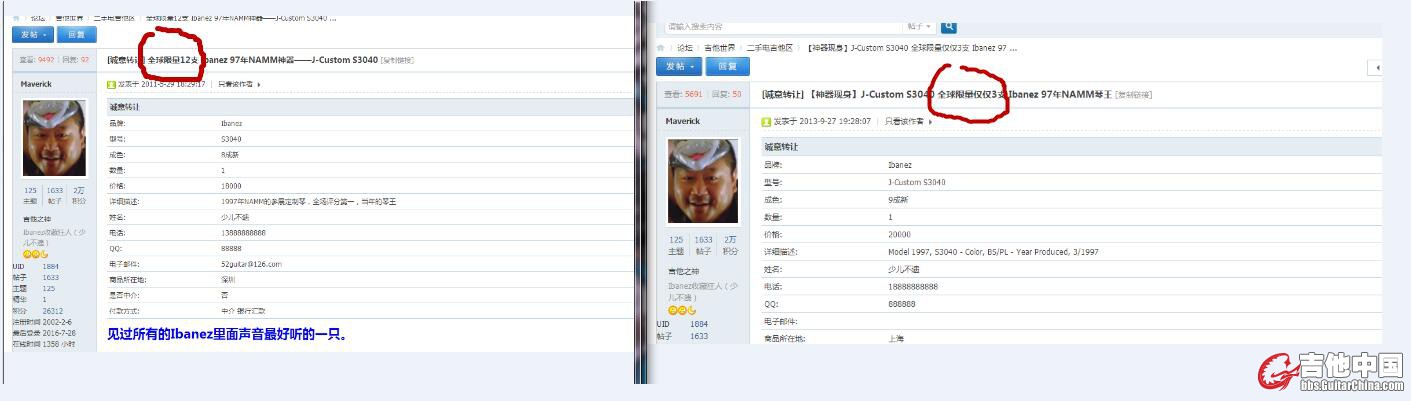1411x401 pixels.
Task: Click the 1633 帖子 count in right window
Action: (x=703, y=245)
